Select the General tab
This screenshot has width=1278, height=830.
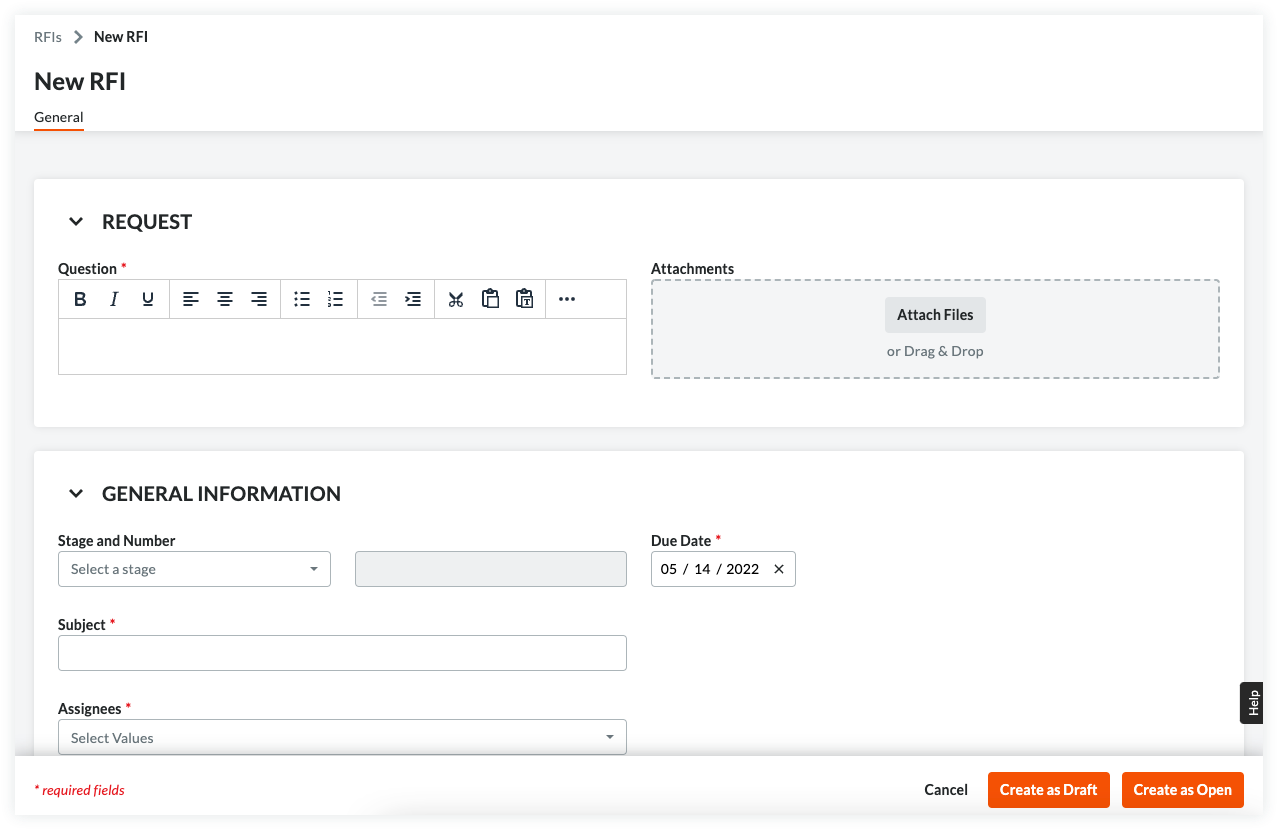(x=59, y=117)
